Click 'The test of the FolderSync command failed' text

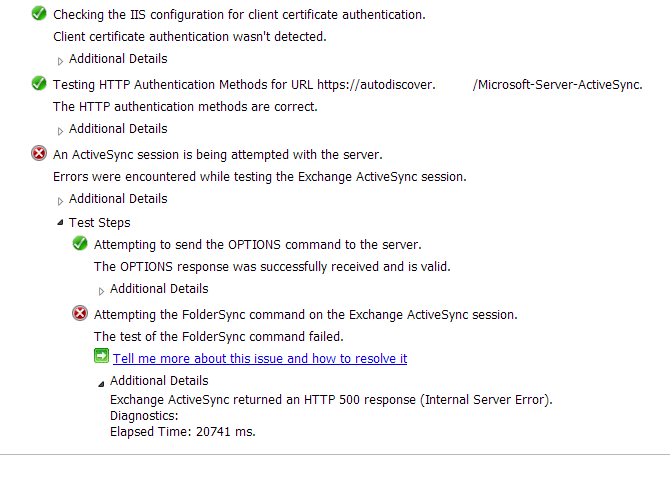[x=219, y=337]
